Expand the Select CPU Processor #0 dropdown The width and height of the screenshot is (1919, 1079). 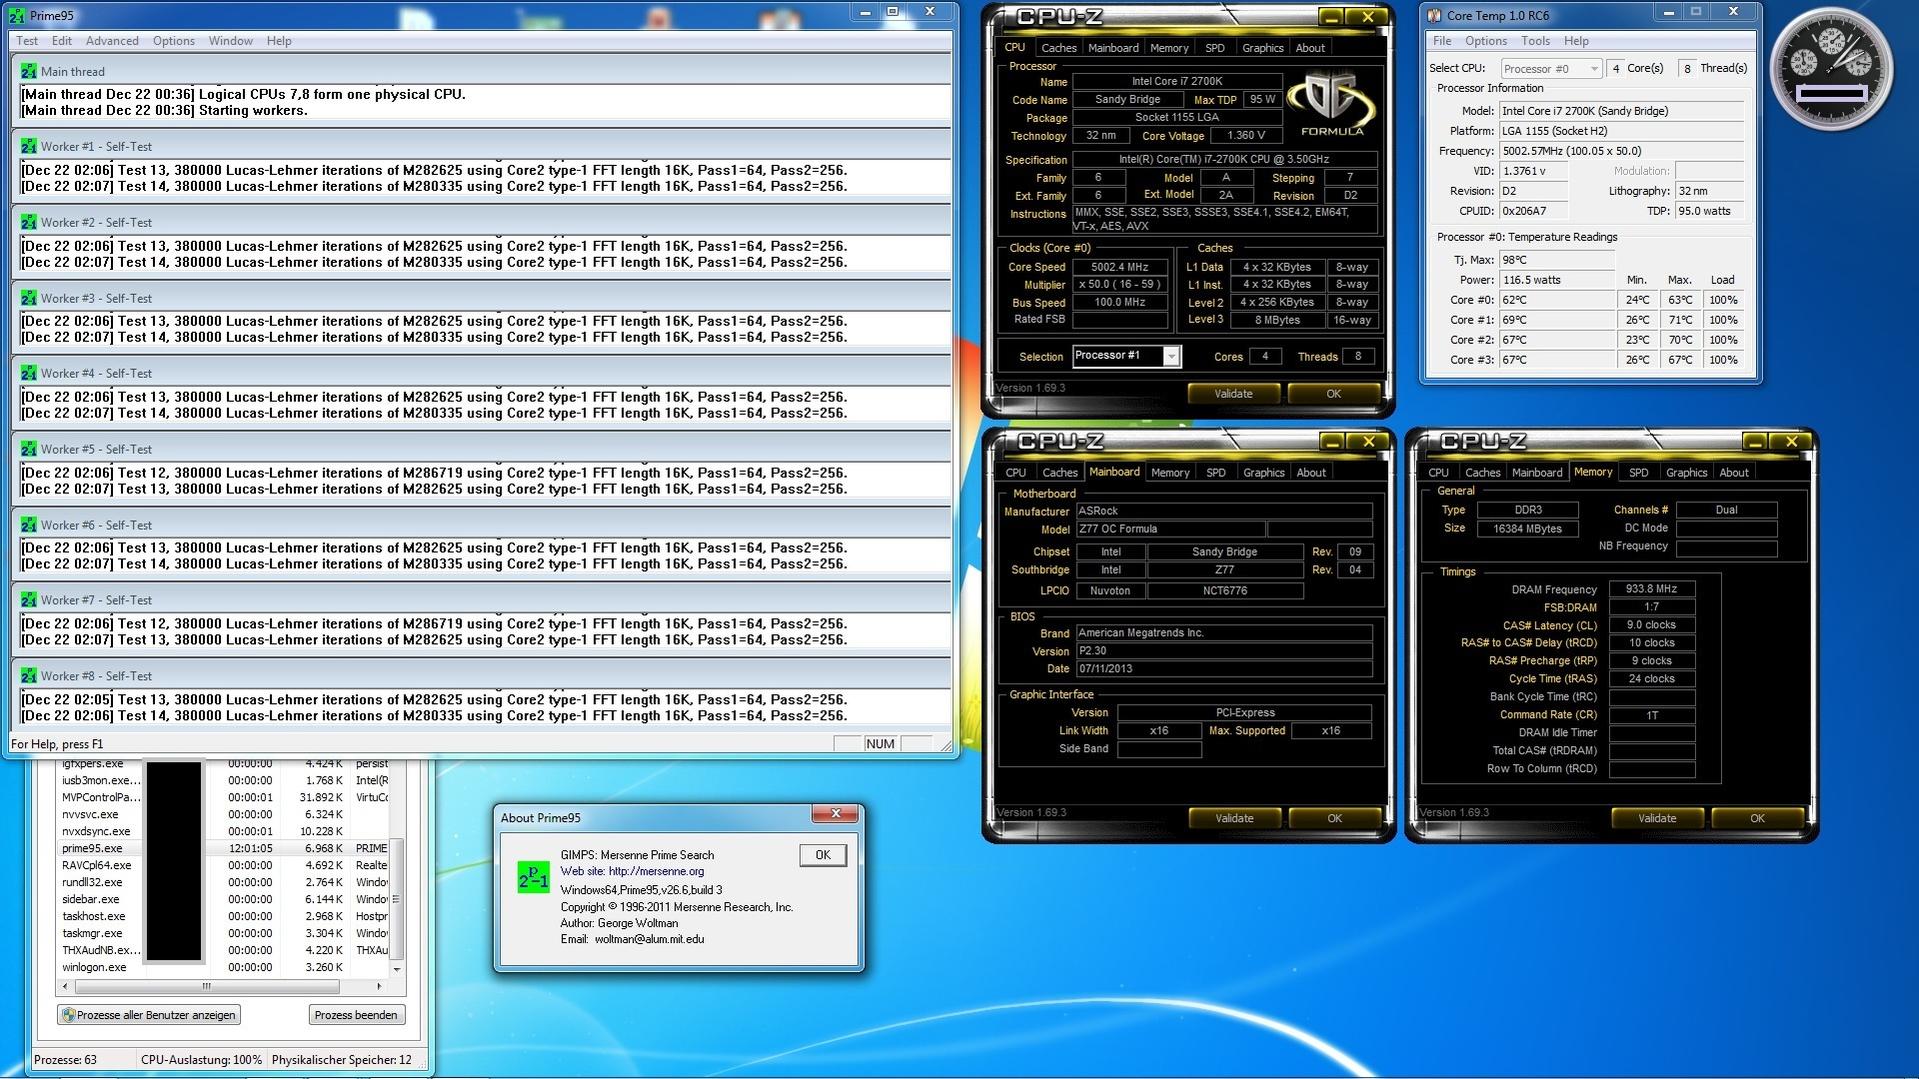click(x=1594, y=69)
